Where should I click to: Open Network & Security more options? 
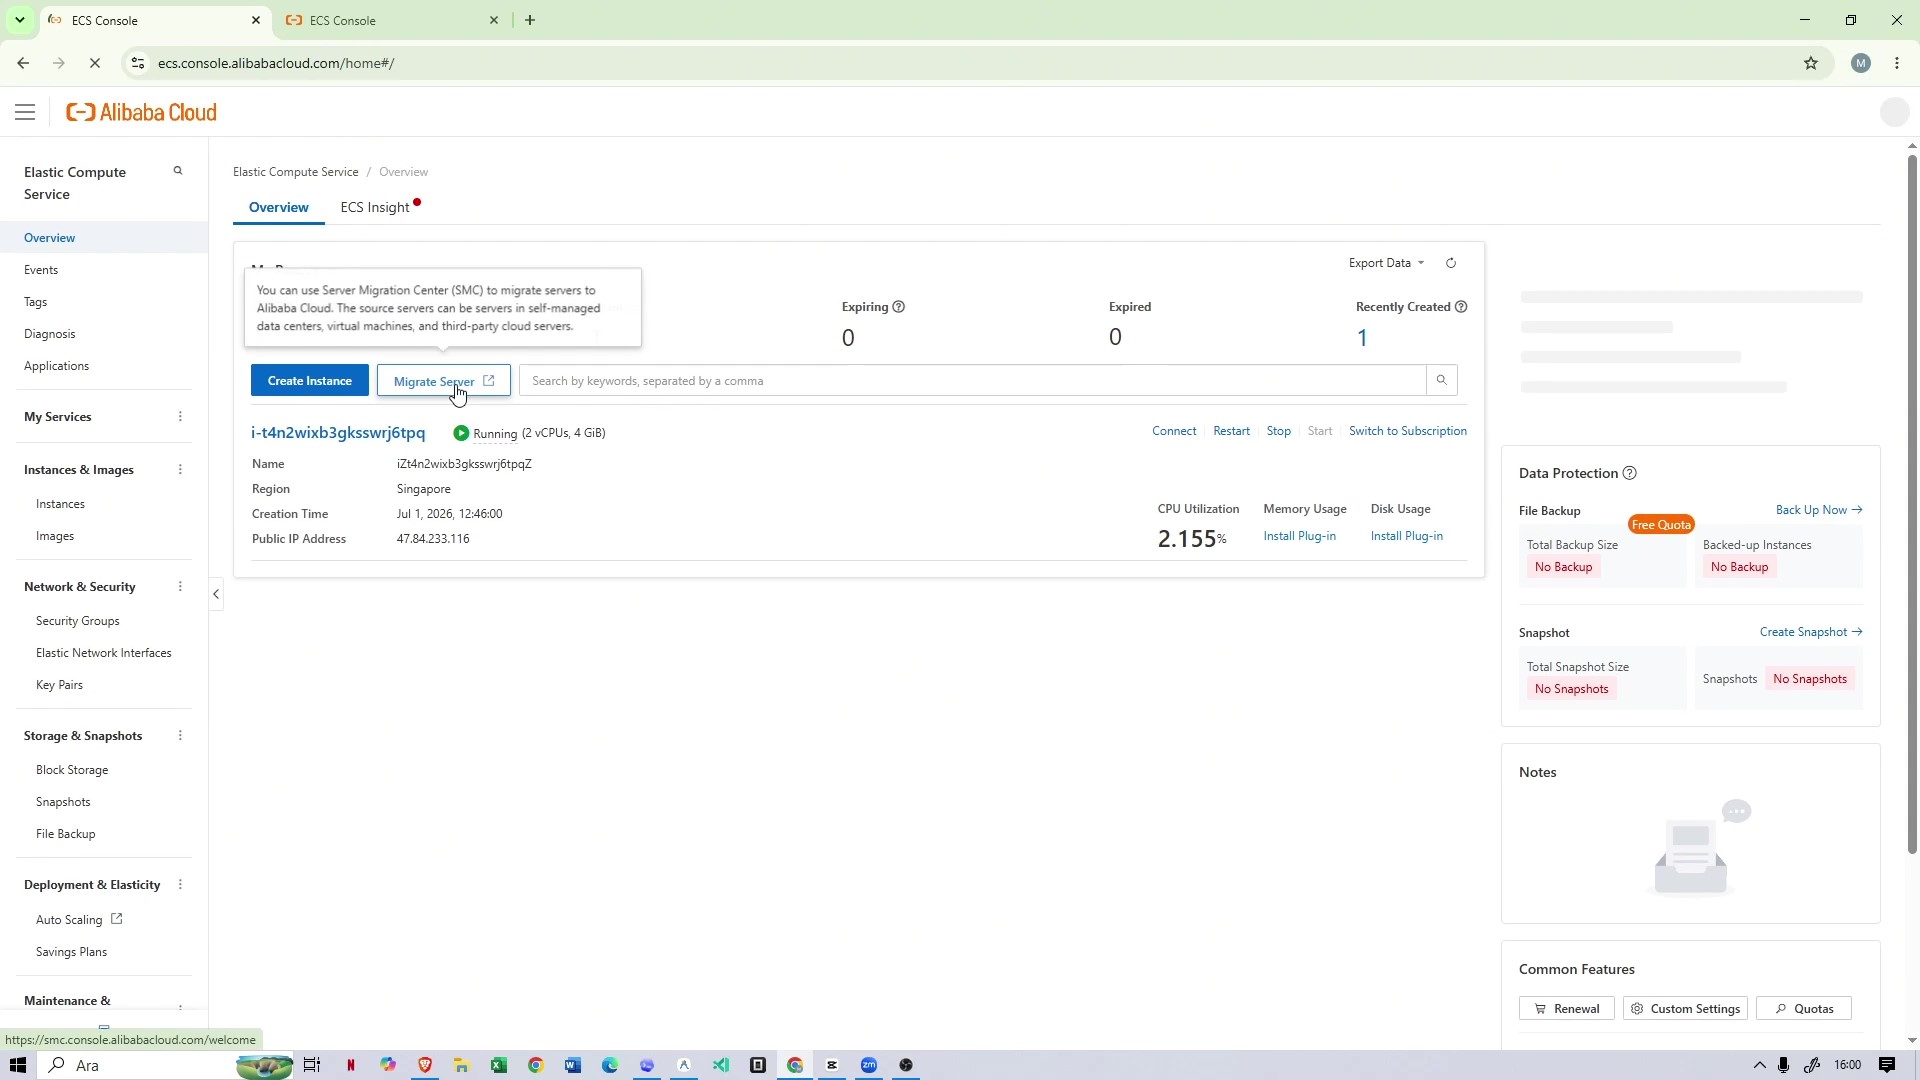click(180, 586)
